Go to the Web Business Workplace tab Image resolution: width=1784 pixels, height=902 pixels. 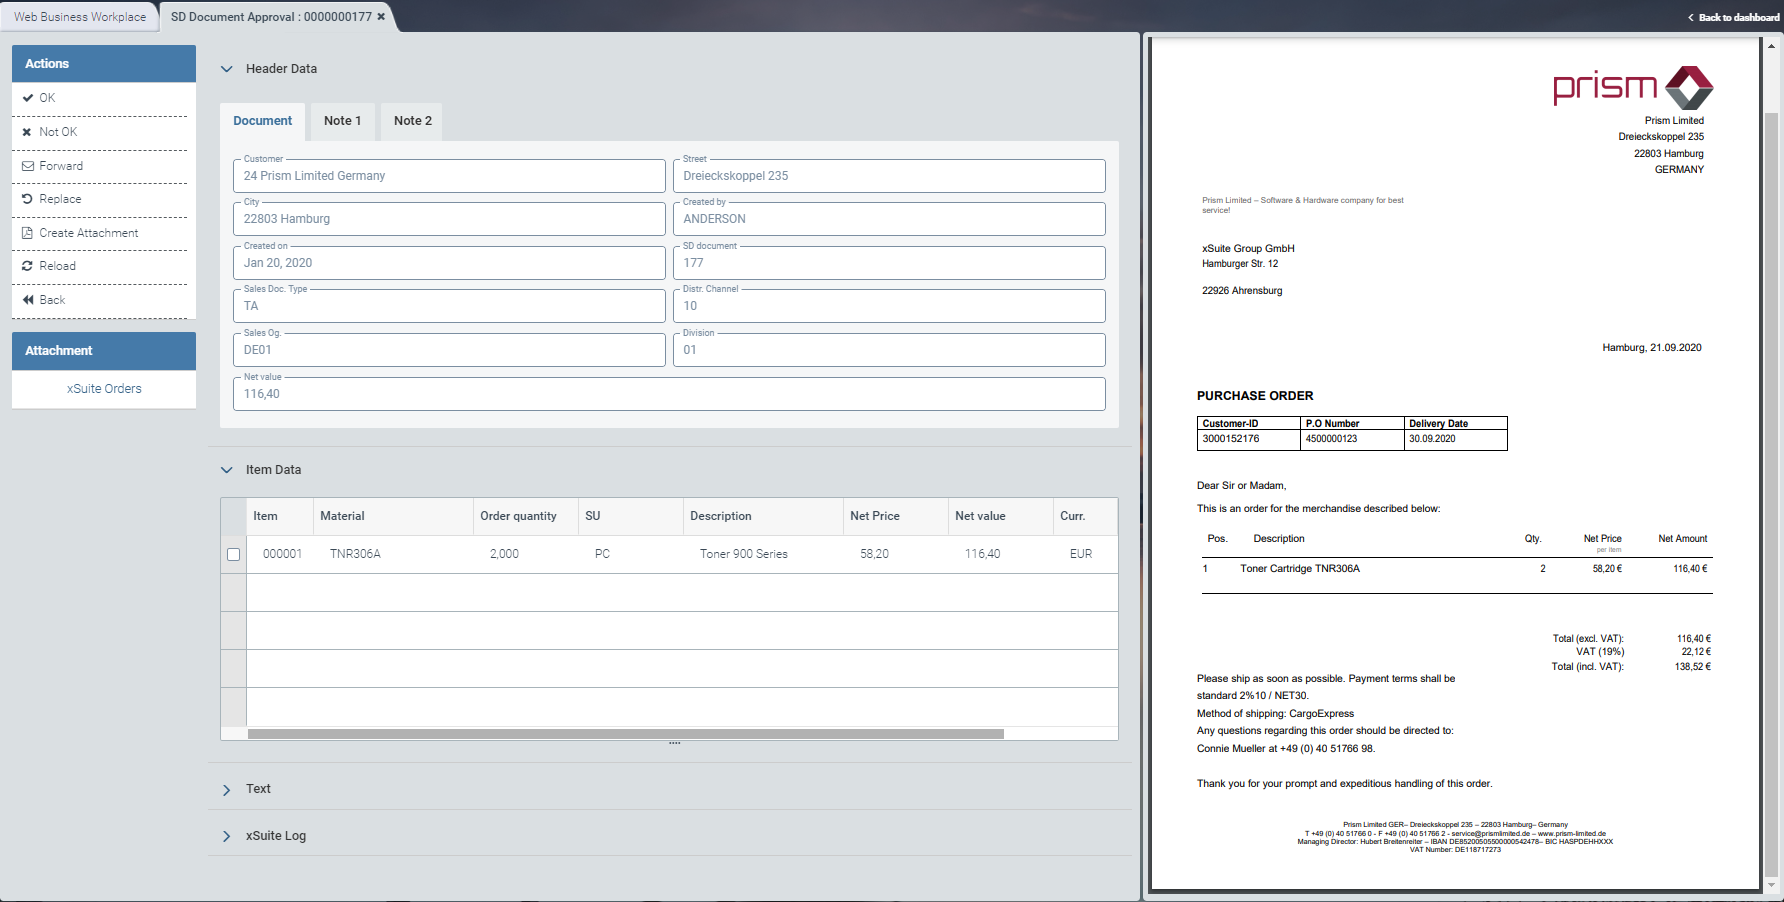pos(80,17)
